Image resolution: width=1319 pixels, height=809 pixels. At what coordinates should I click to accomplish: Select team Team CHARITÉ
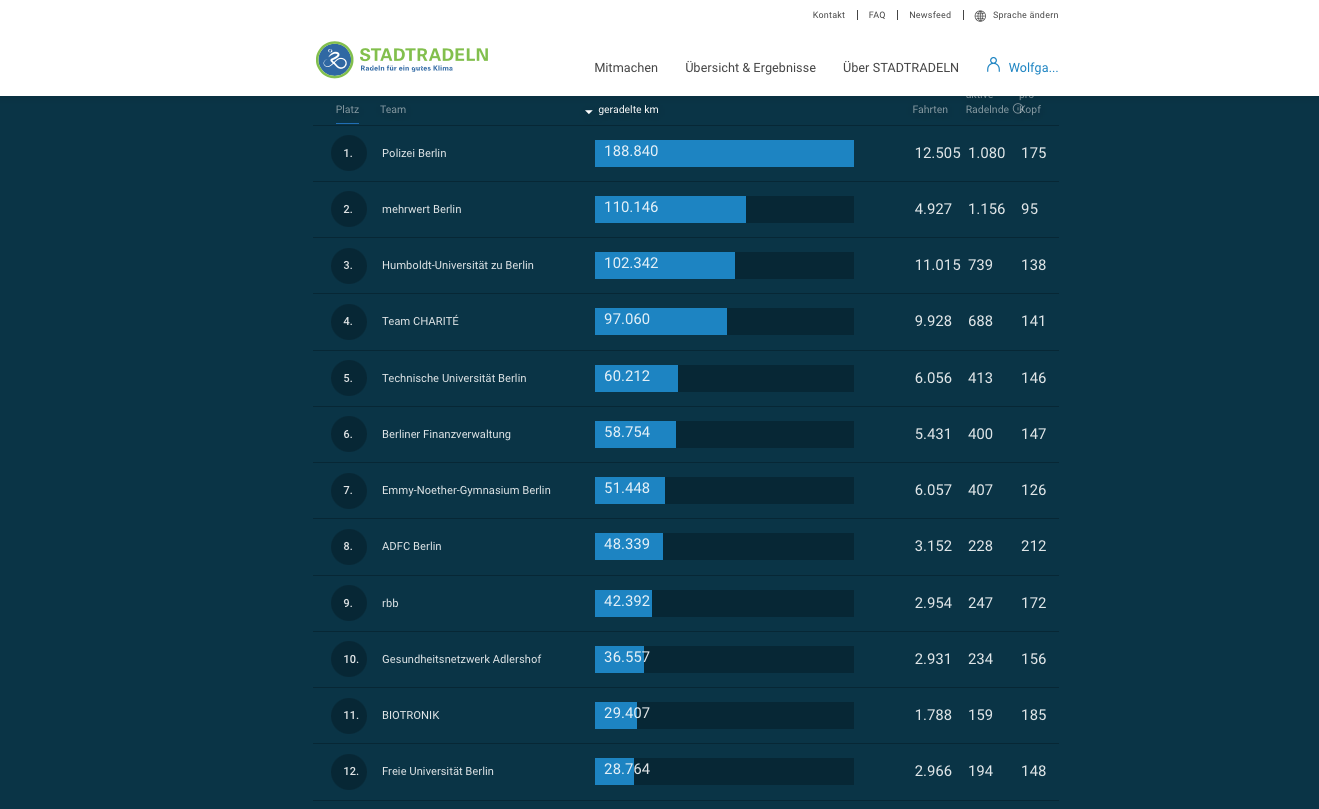pos(420,321)
